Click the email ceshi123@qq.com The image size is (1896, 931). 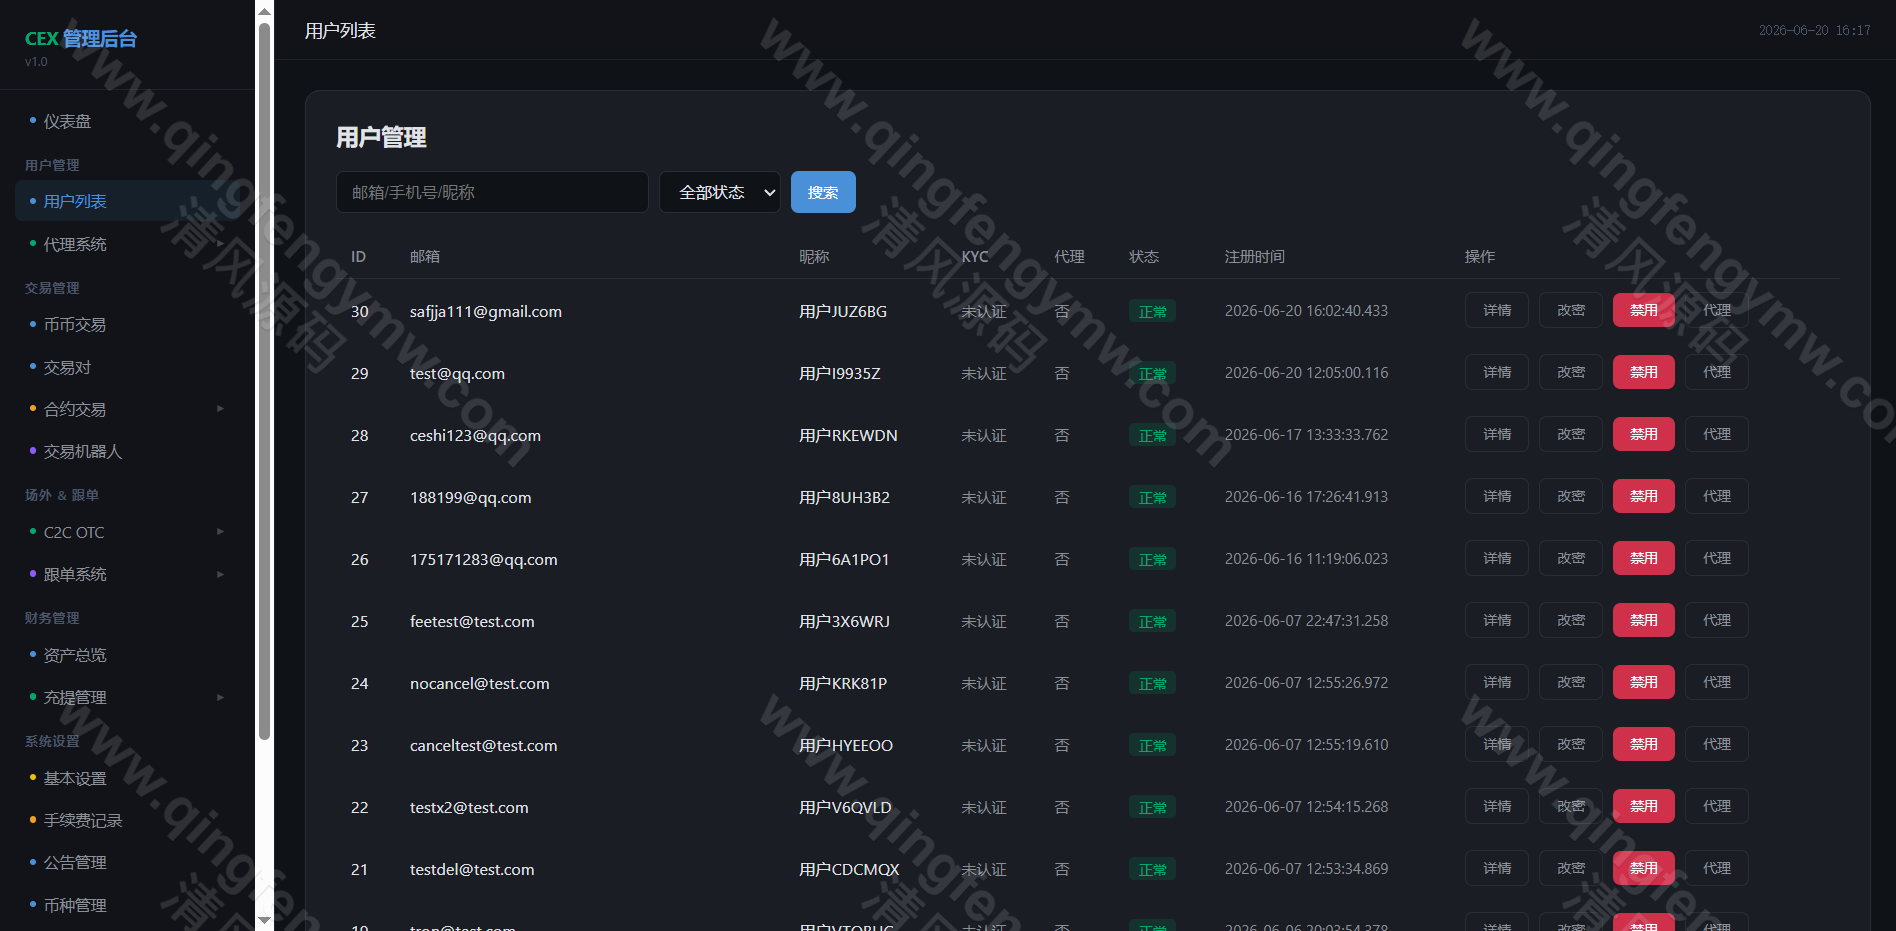475,435
